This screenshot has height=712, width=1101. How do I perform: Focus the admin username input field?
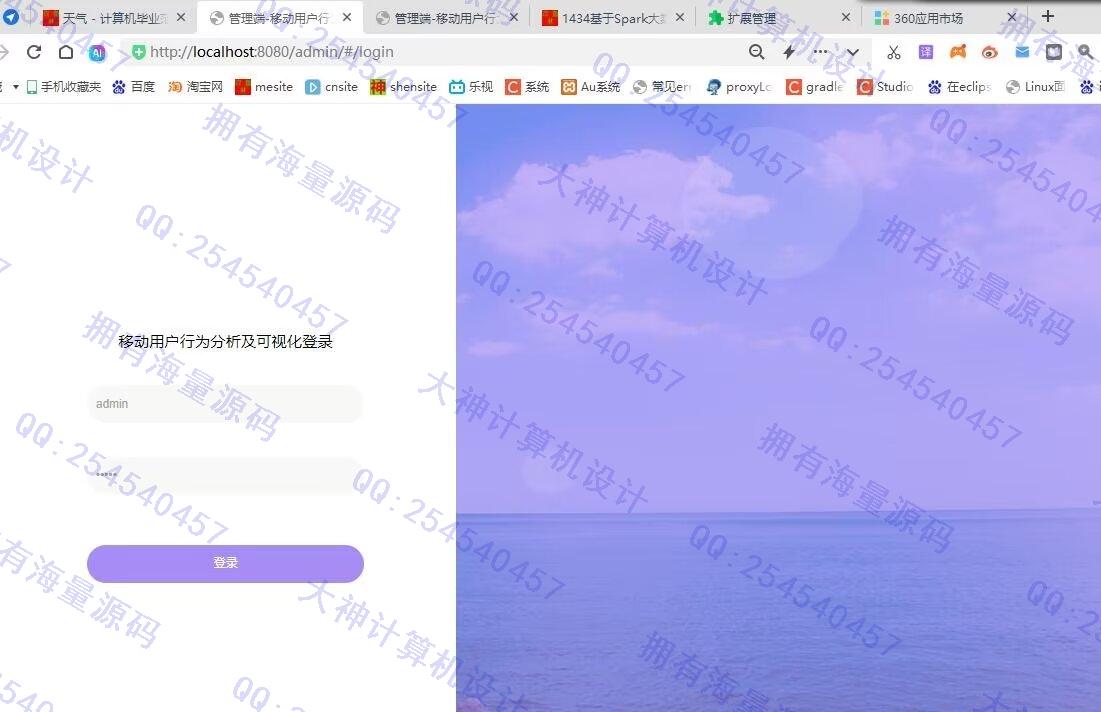click(x=225, y=404)
